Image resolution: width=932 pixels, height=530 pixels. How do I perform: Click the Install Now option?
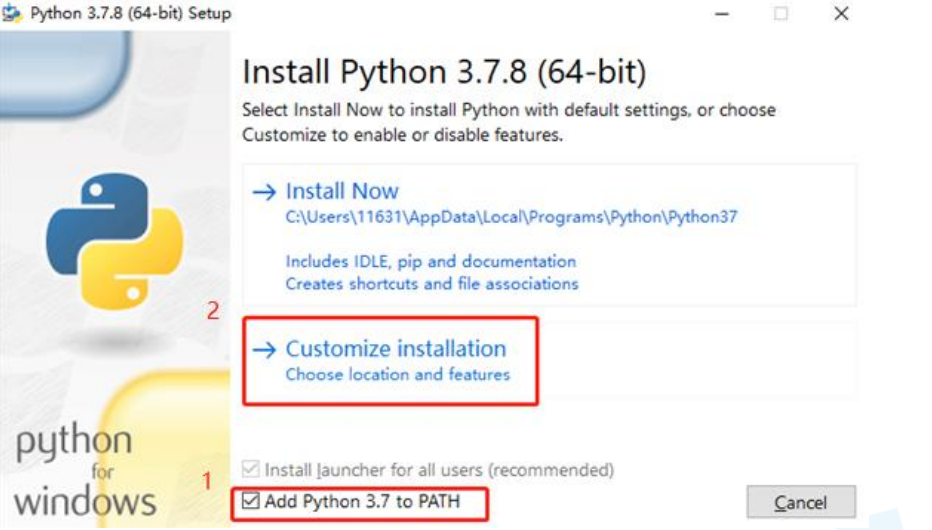click(x=549, y=235)
